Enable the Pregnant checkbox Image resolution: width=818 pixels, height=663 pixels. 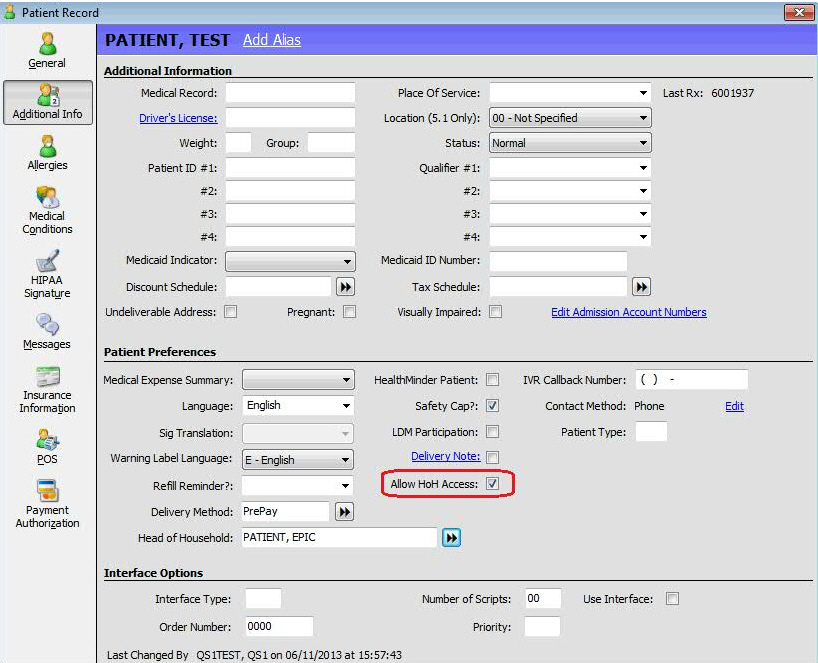349,312
